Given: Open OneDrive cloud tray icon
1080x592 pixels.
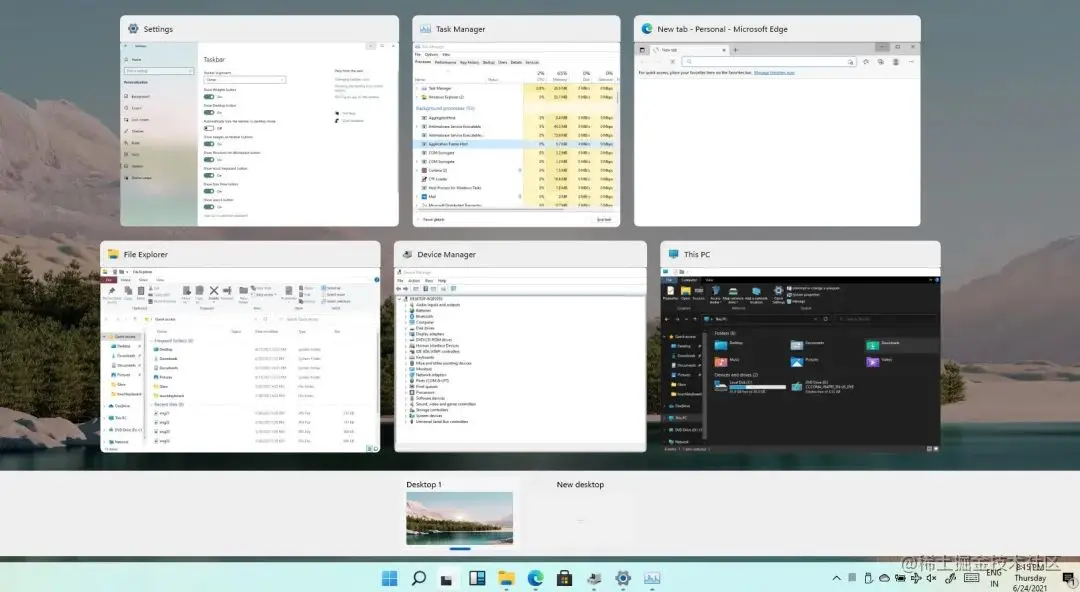Looking at the screenshot, I should point(884,578).
